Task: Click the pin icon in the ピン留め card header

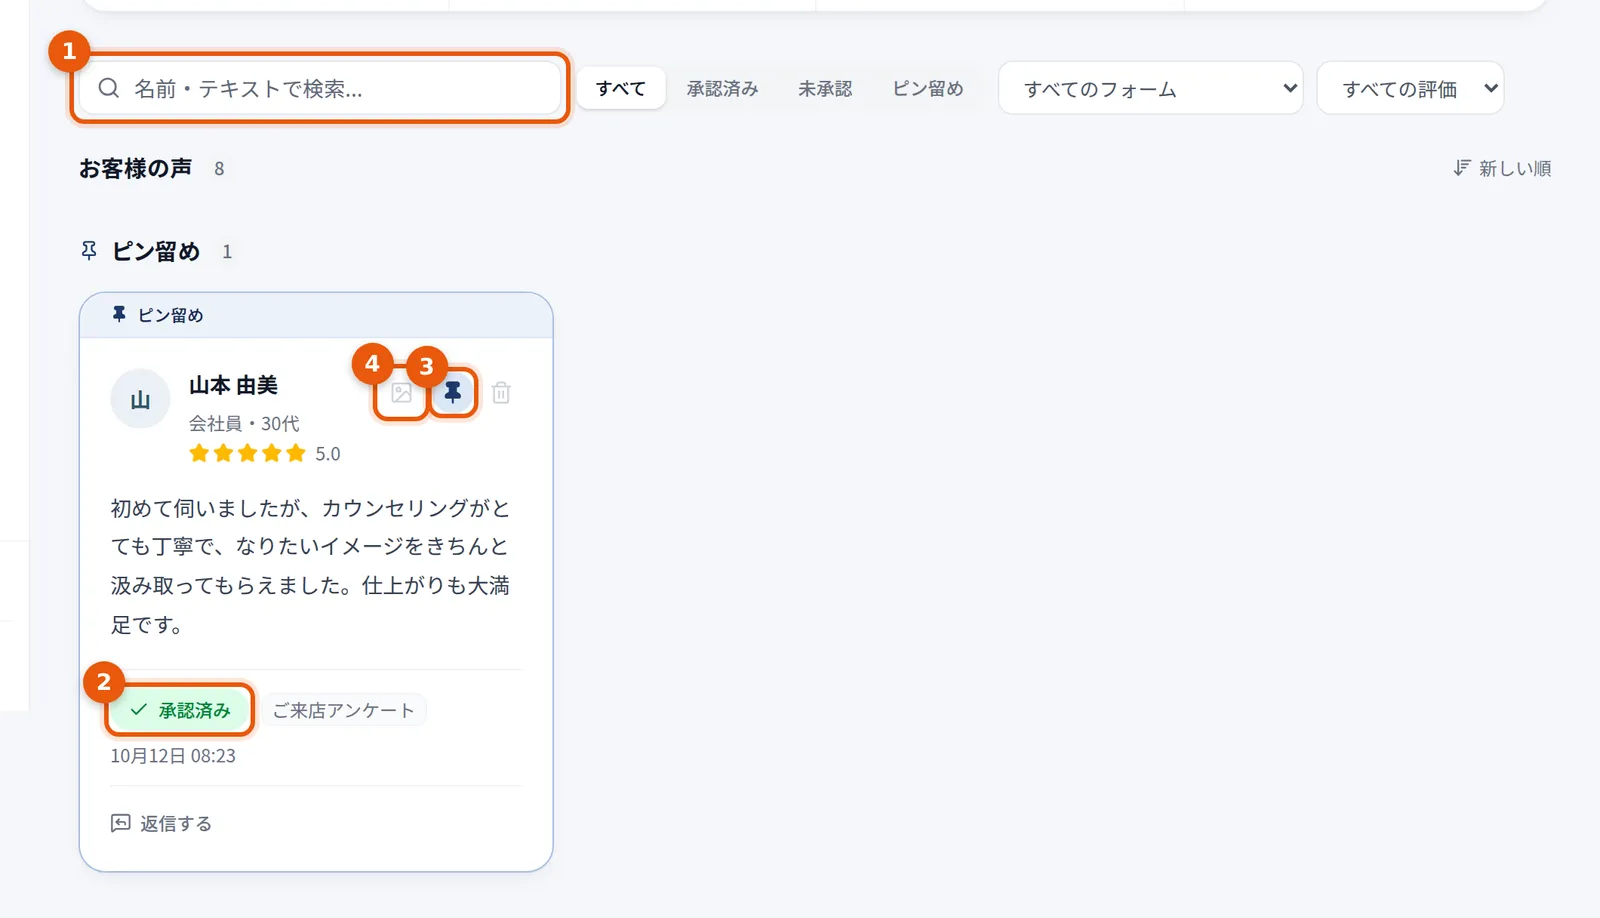Action: click(119, 315)
